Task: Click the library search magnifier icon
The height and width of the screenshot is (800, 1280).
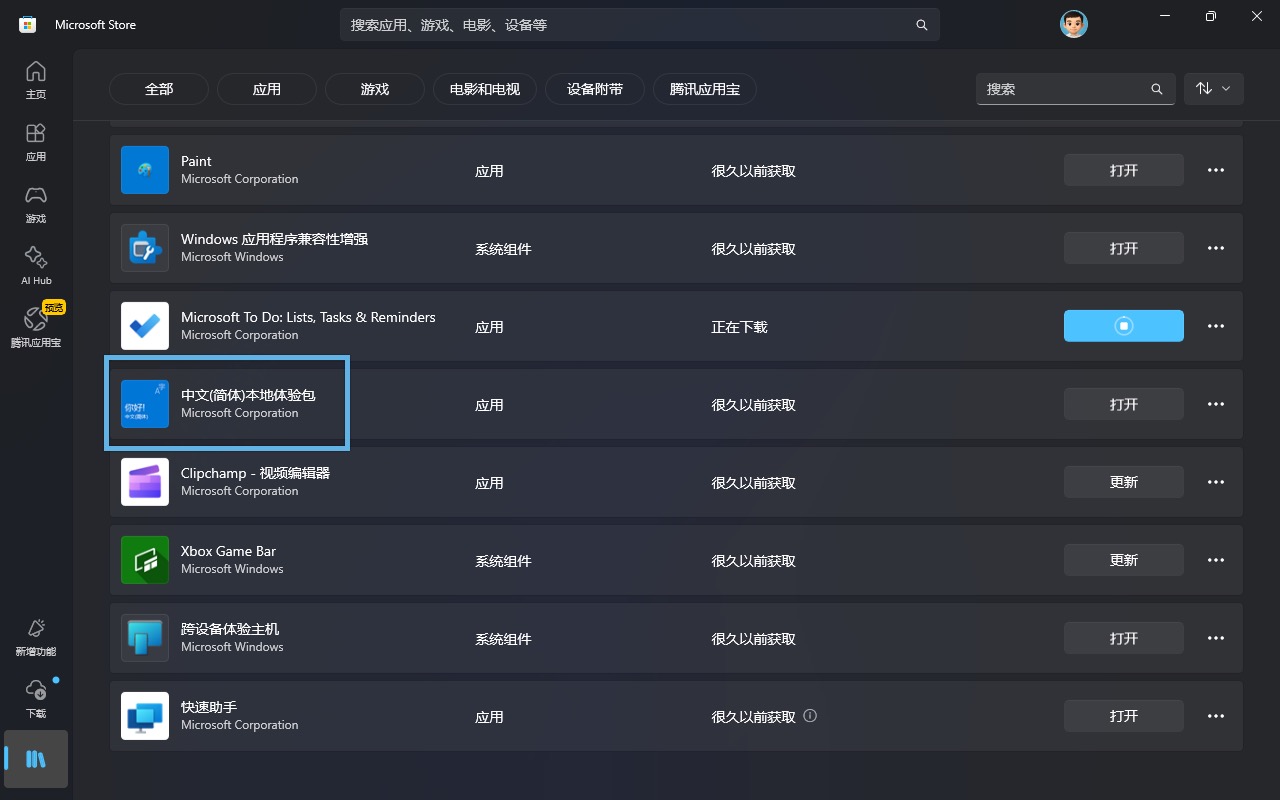Action: [x=1157, y=89]
